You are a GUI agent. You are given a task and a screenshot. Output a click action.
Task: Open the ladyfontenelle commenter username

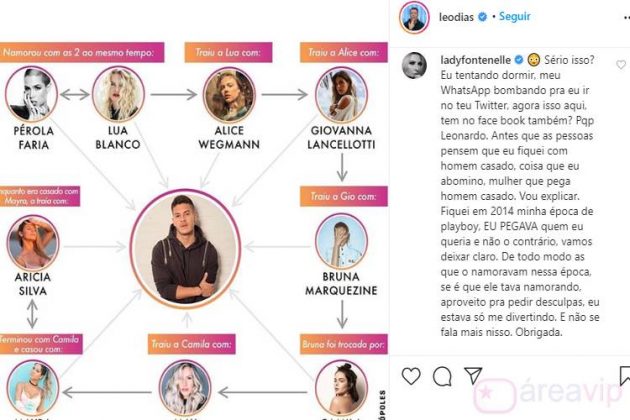tap(476, 60)
